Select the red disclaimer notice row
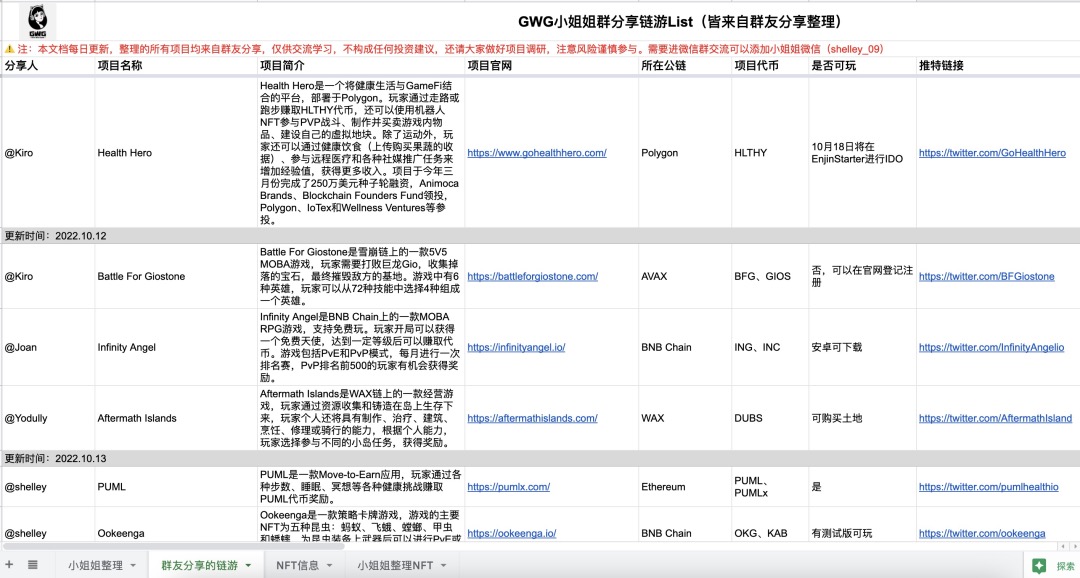Image resolution: width=1080 pixels, height=578 pixels. click(x=540, y=49)
